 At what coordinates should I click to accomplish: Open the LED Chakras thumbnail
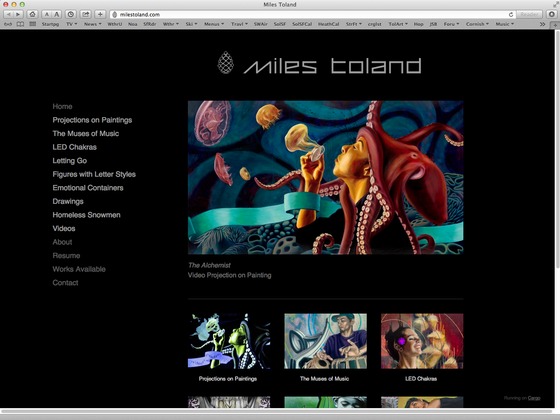tap(422, 341)
